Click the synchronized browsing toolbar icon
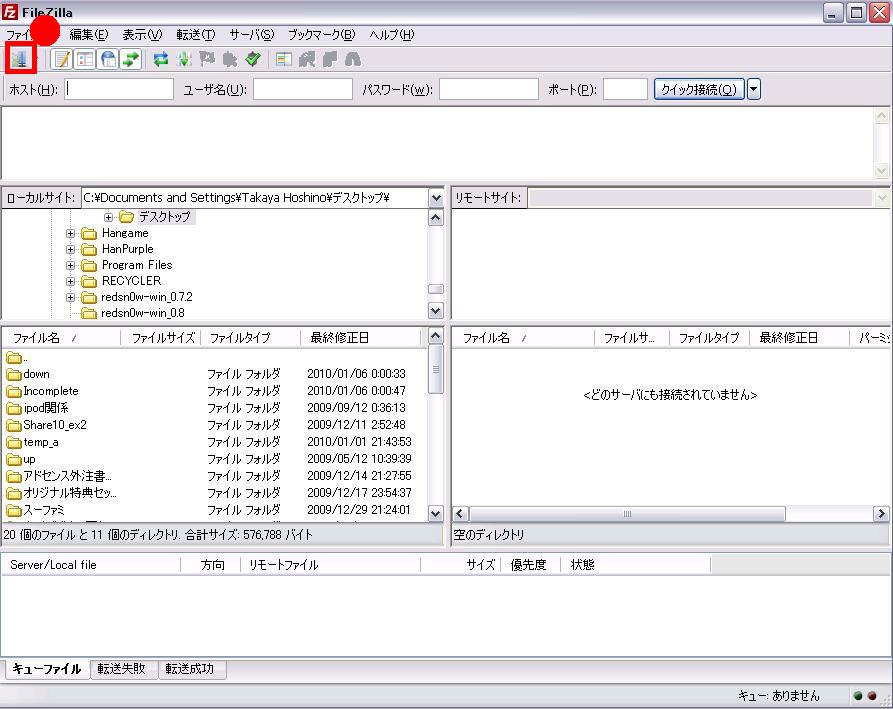Screen dimensions: 893x709 click(330, 59)
